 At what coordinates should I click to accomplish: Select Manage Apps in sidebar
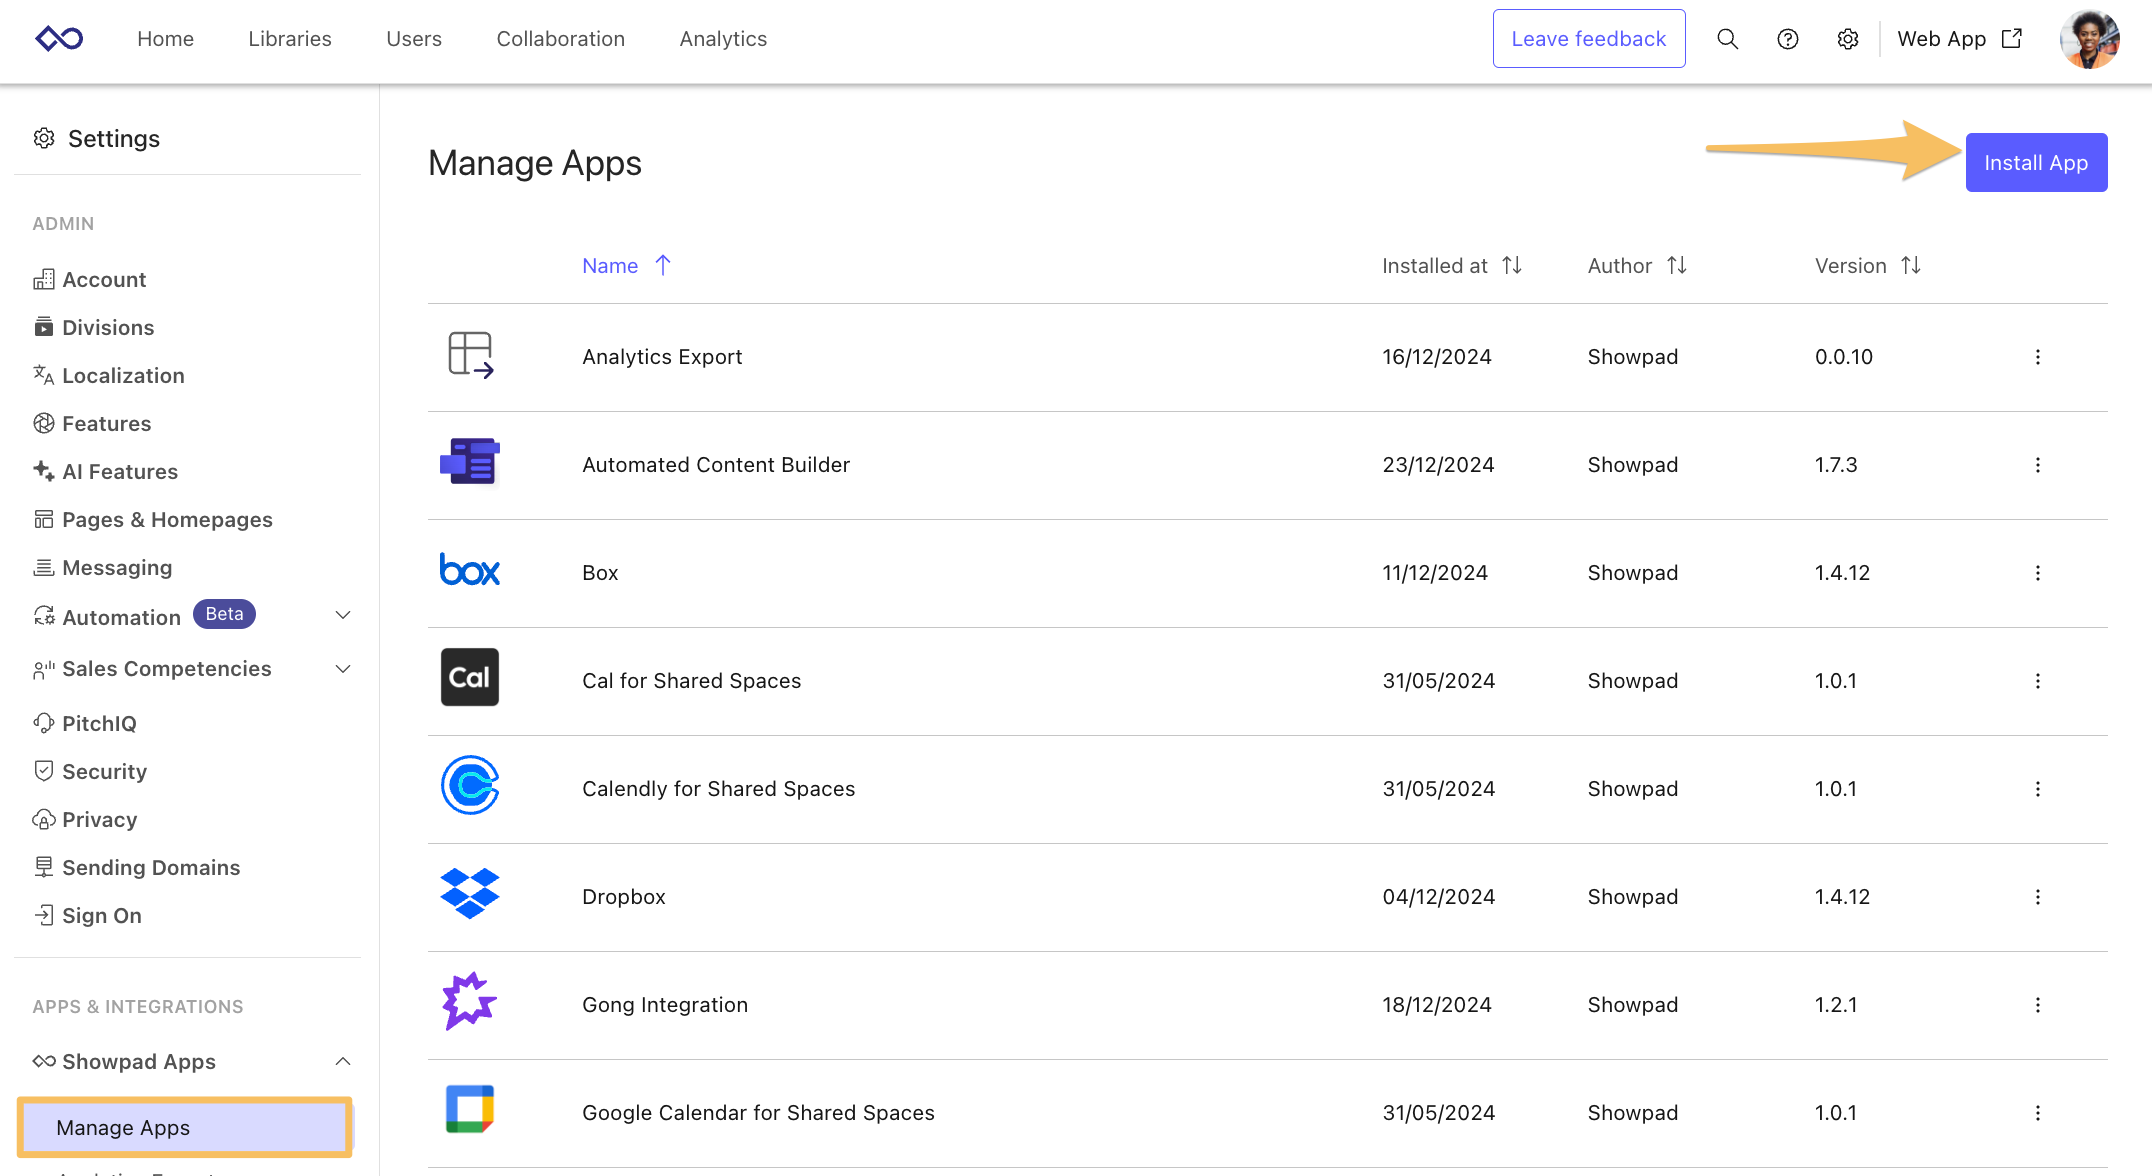click(185, 1127)
